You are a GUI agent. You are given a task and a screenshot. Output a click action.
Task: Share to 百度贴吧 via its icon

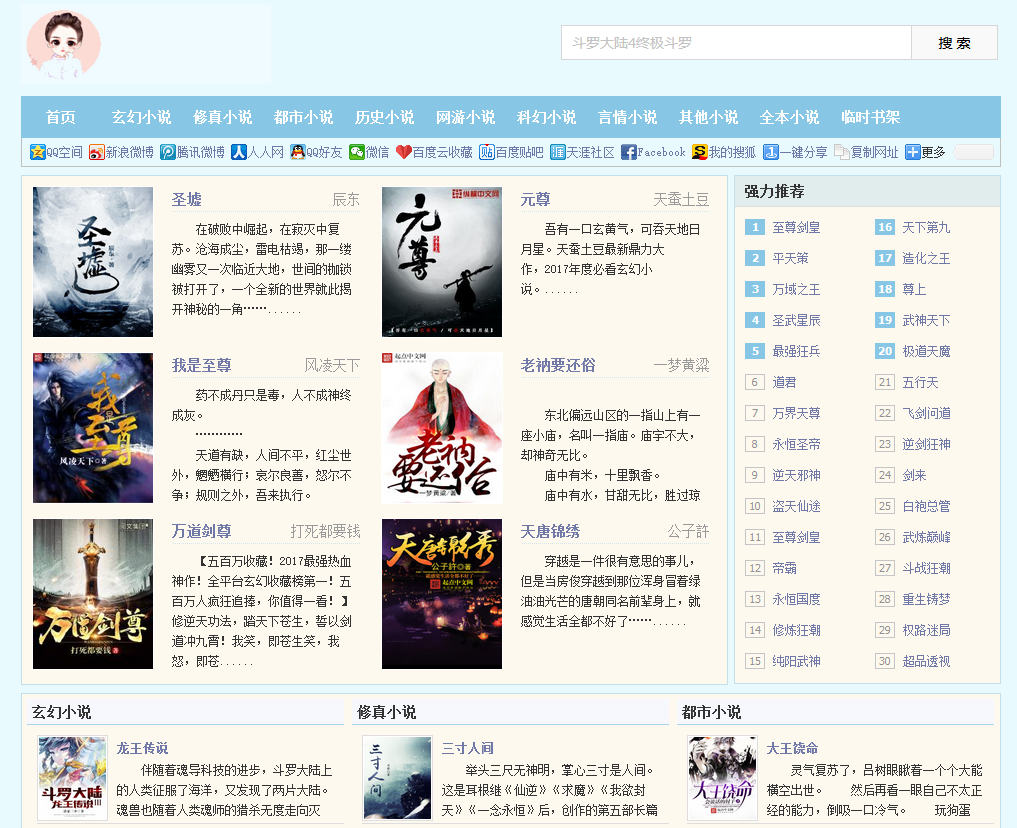[x=487, y=152]
